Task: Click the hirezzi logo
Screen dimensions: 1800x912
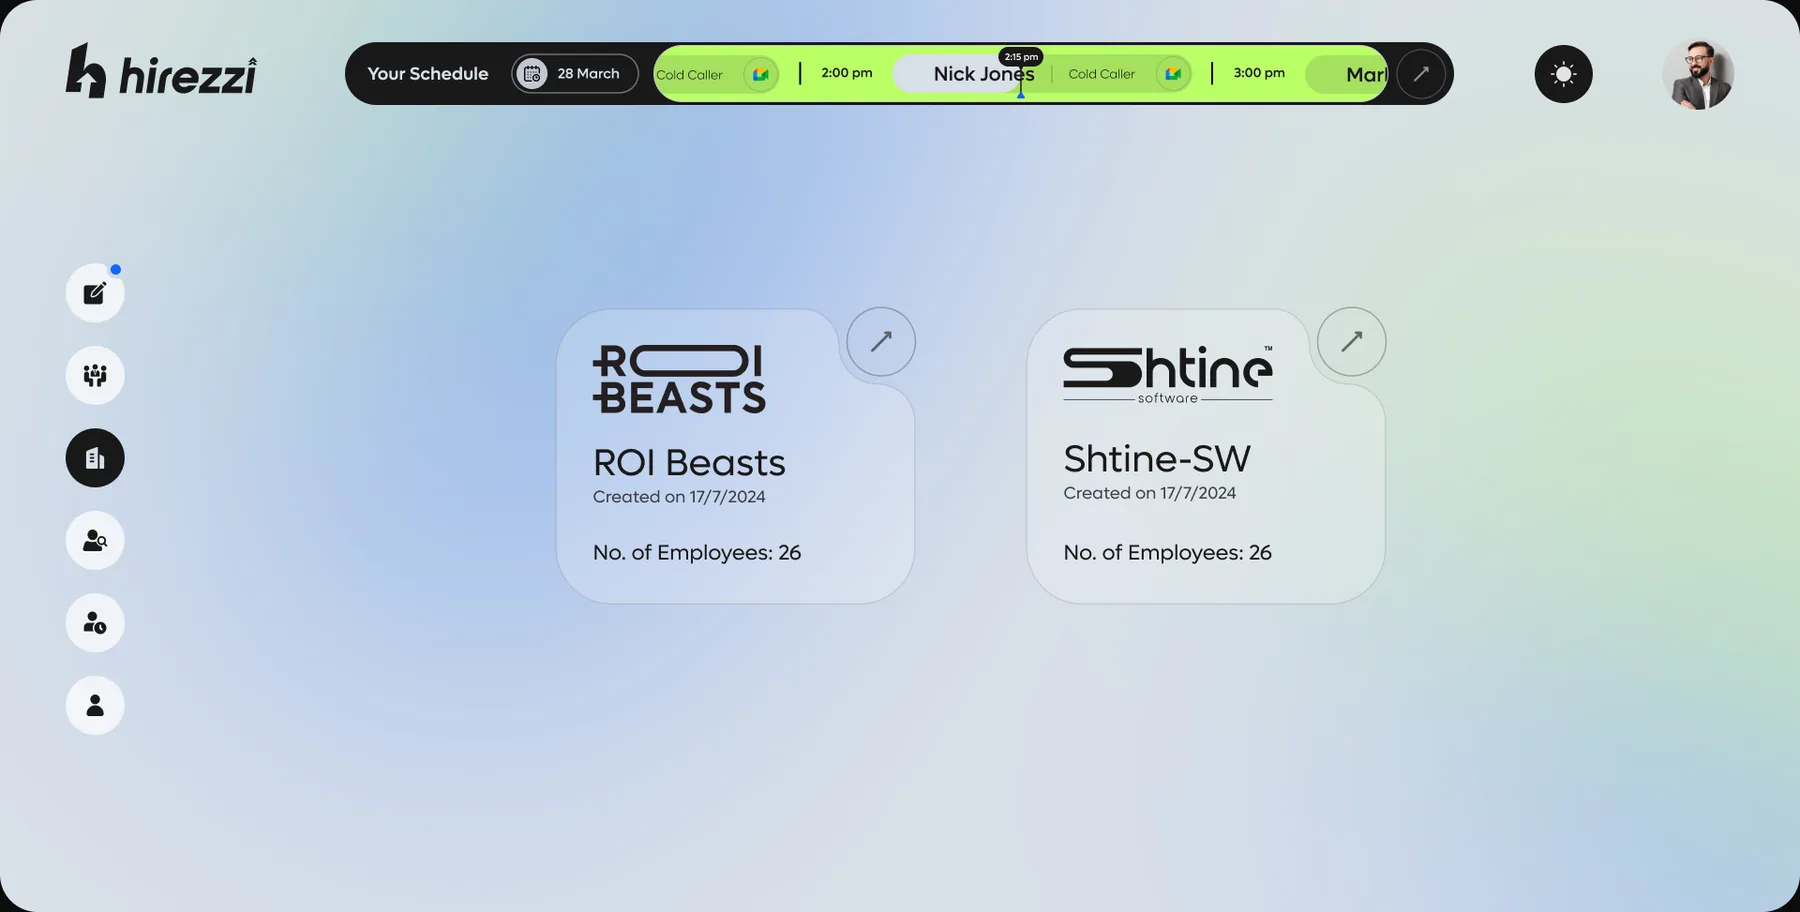Action: tap(161, 71)
